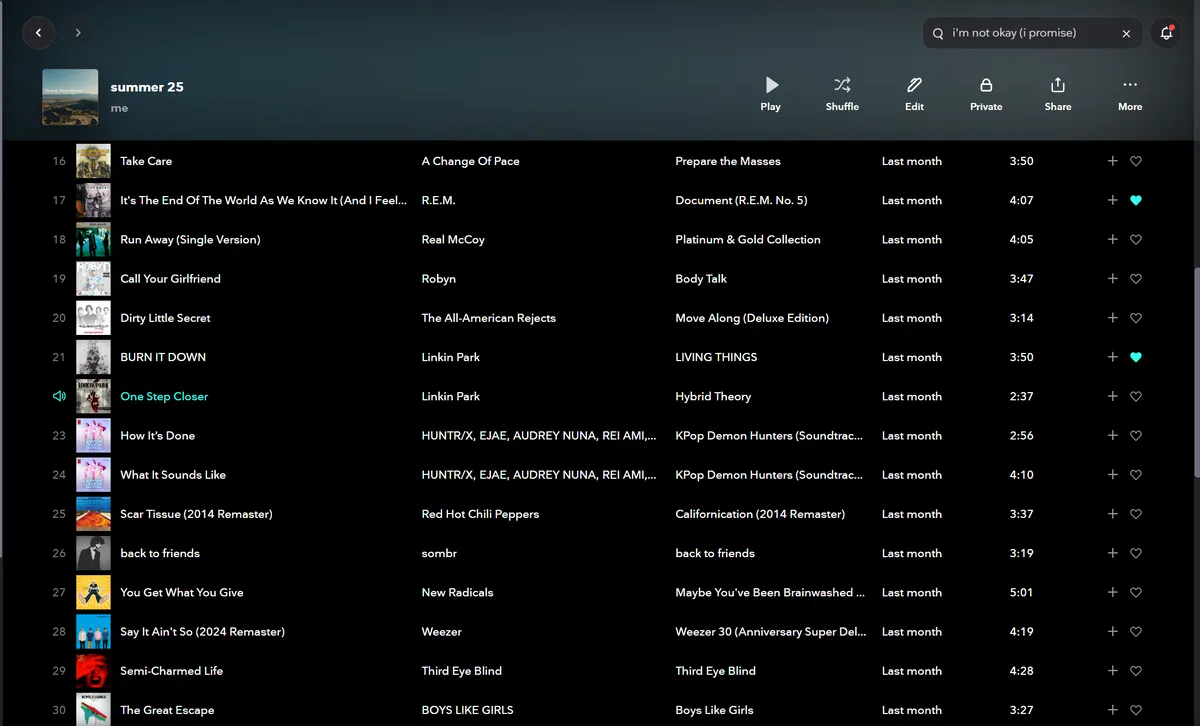1200x726 pixels.
Task: Open the summer 25 playlist cover image
Action: [x=70, y=97]
